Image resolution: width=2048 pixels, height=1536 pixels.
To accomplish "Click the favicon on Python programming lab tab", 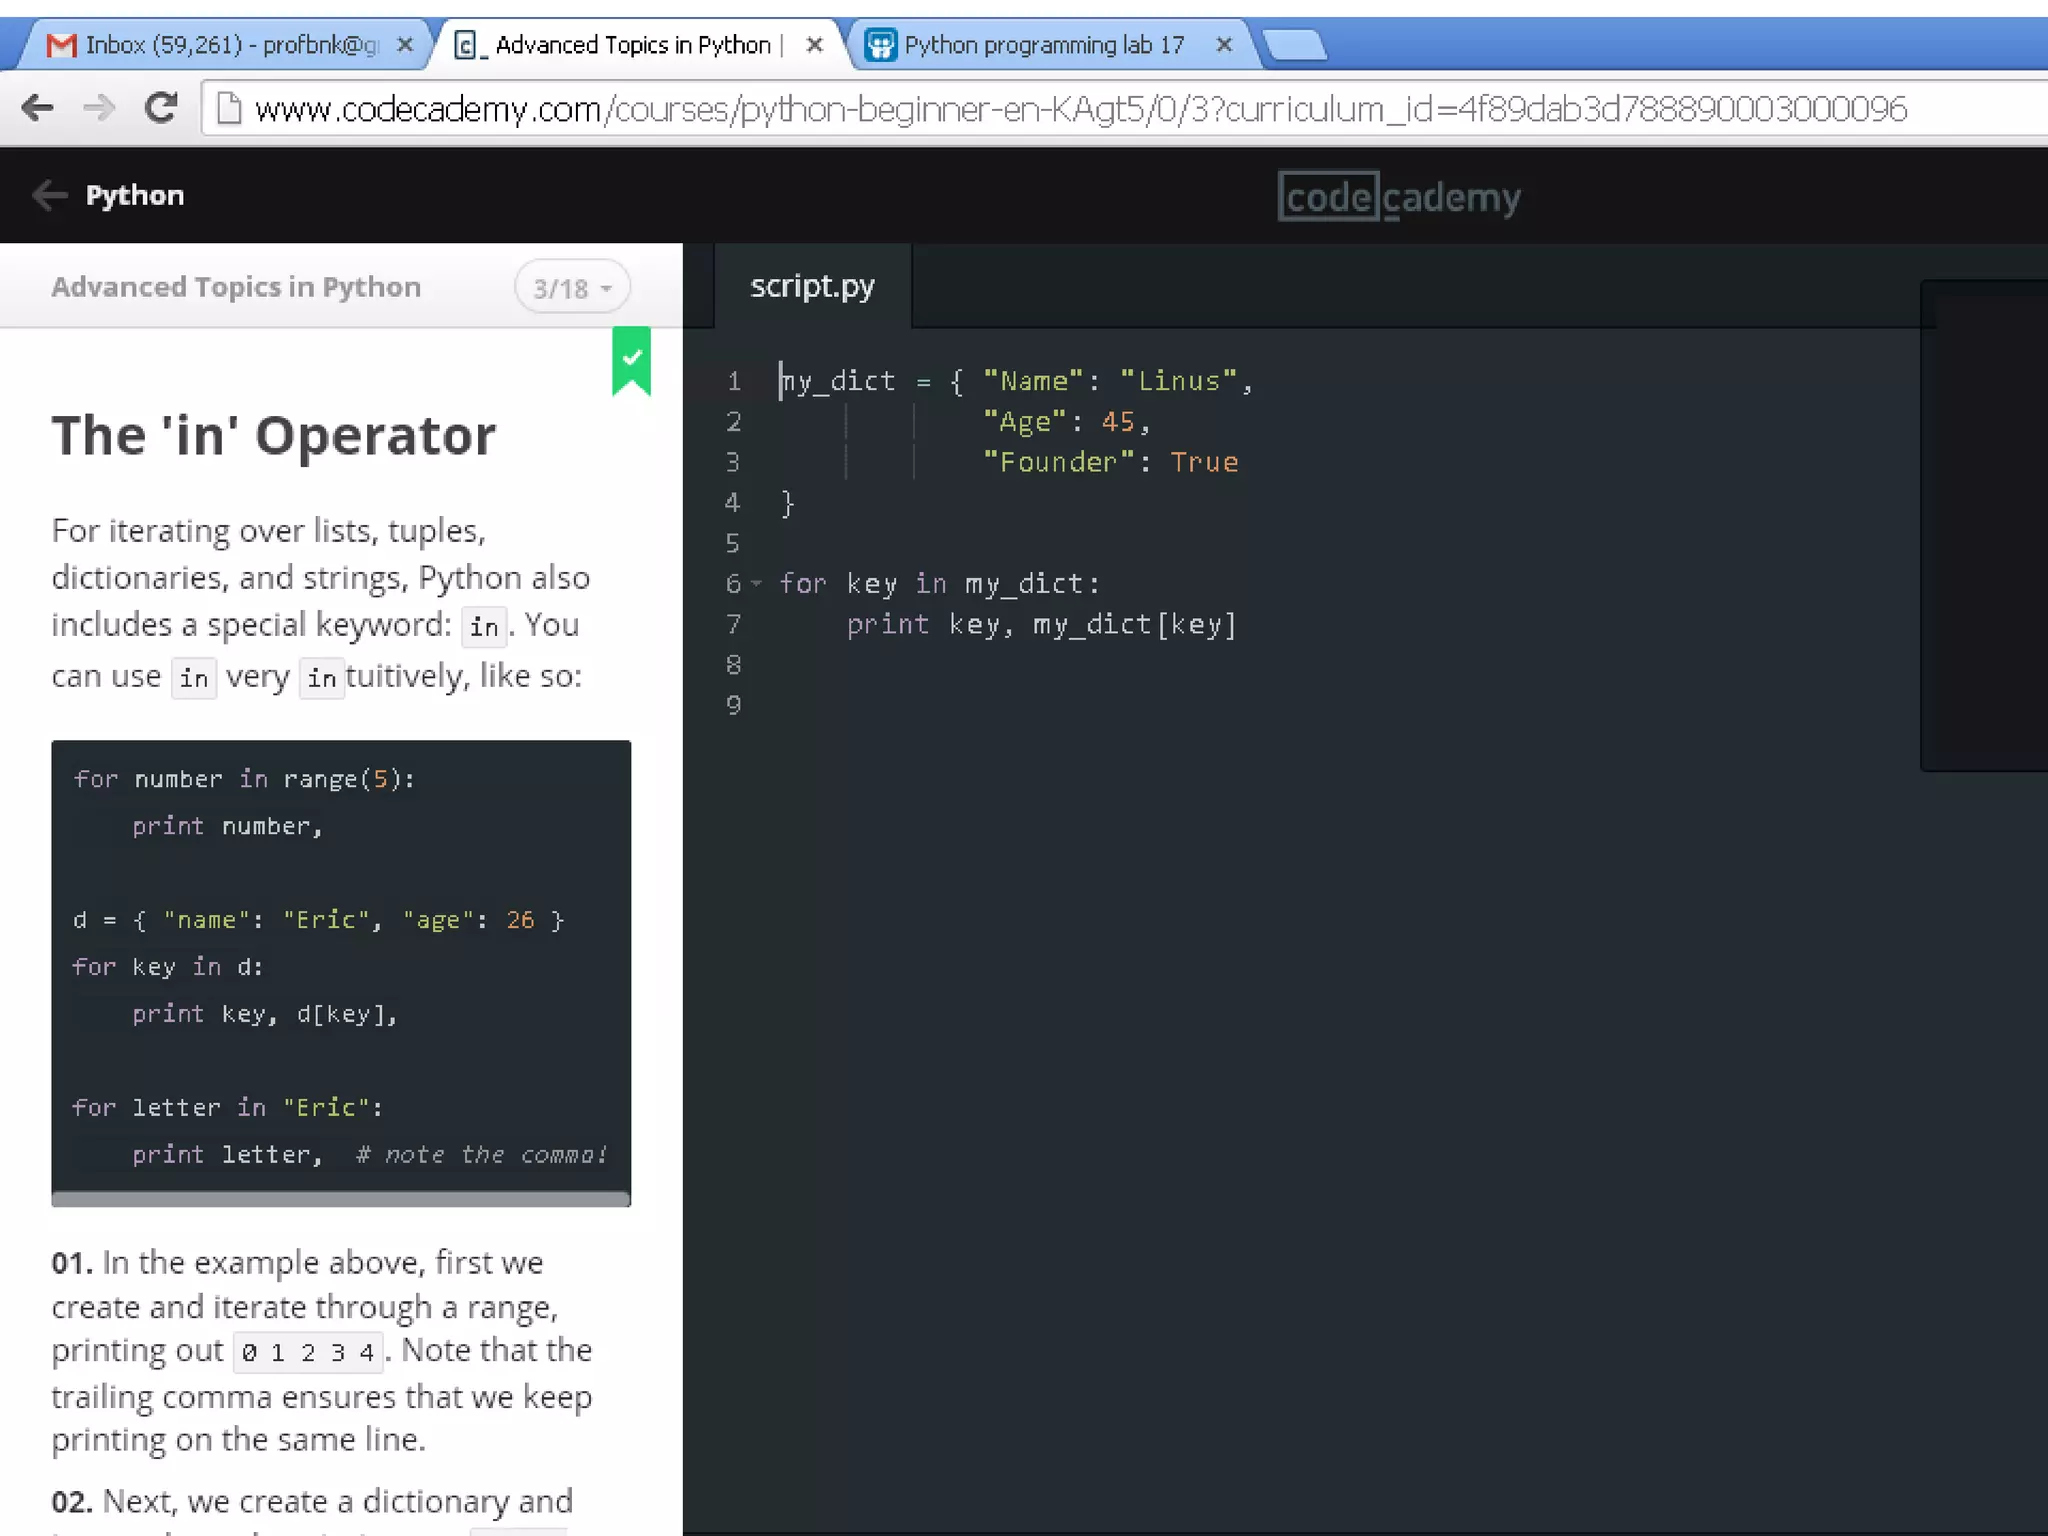I will click(x=880, y=45).
